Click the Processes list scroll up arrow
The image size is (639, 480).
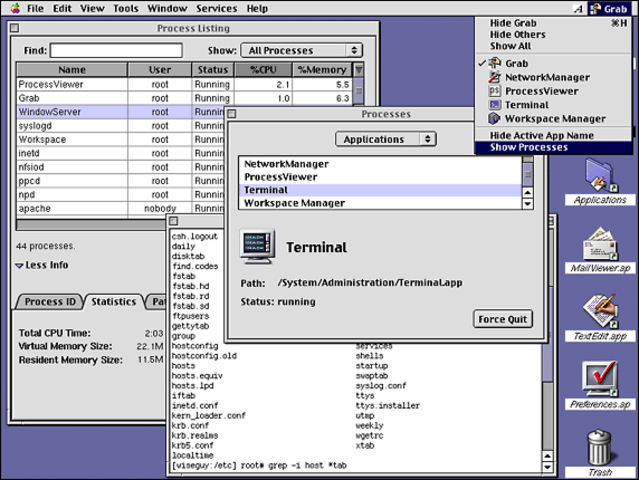click(x=527, y=193)
